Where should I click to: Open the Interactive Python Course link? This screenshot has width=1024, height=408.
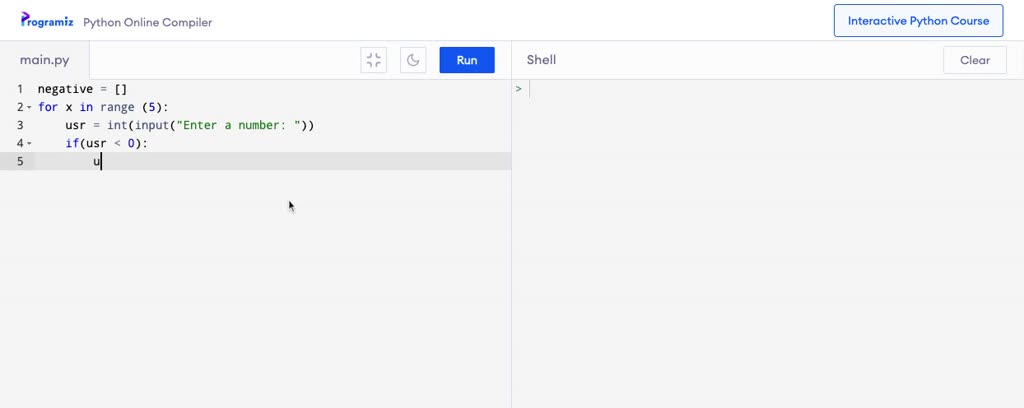tap(918, 21)
